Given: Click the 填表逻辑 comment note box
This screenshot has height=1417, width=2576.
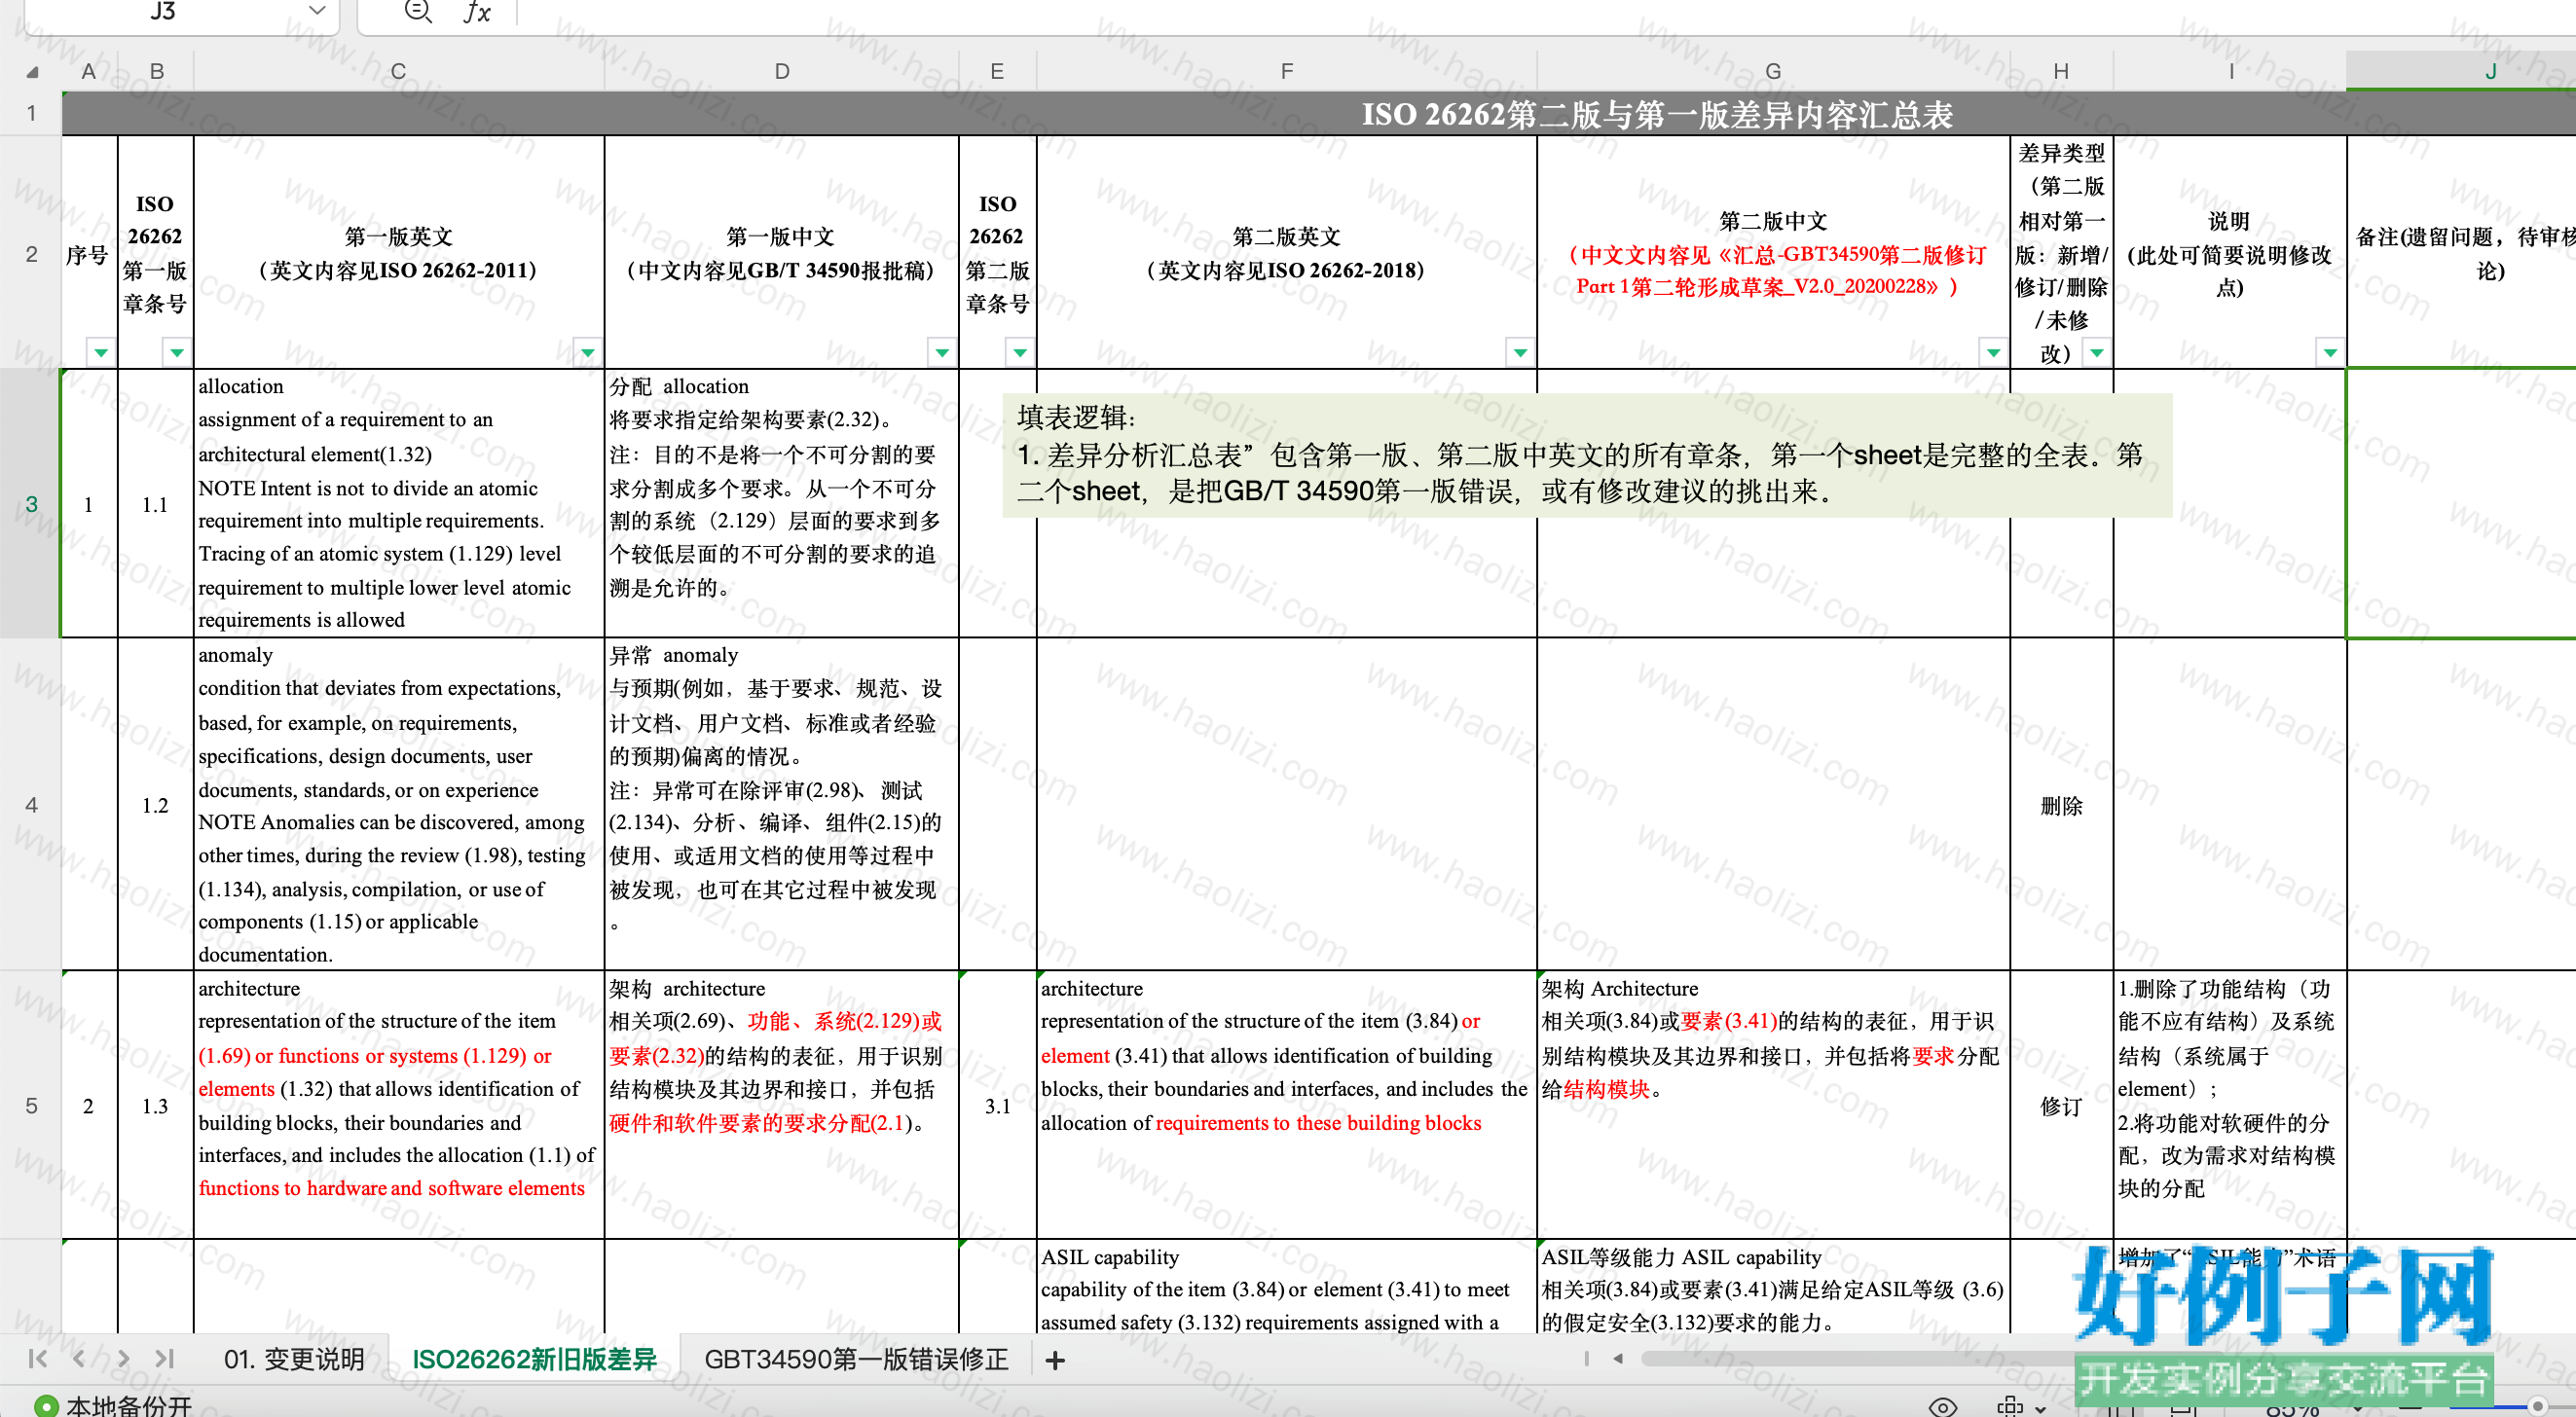Looking at the screenshot, I should (x=1586, y=455).
